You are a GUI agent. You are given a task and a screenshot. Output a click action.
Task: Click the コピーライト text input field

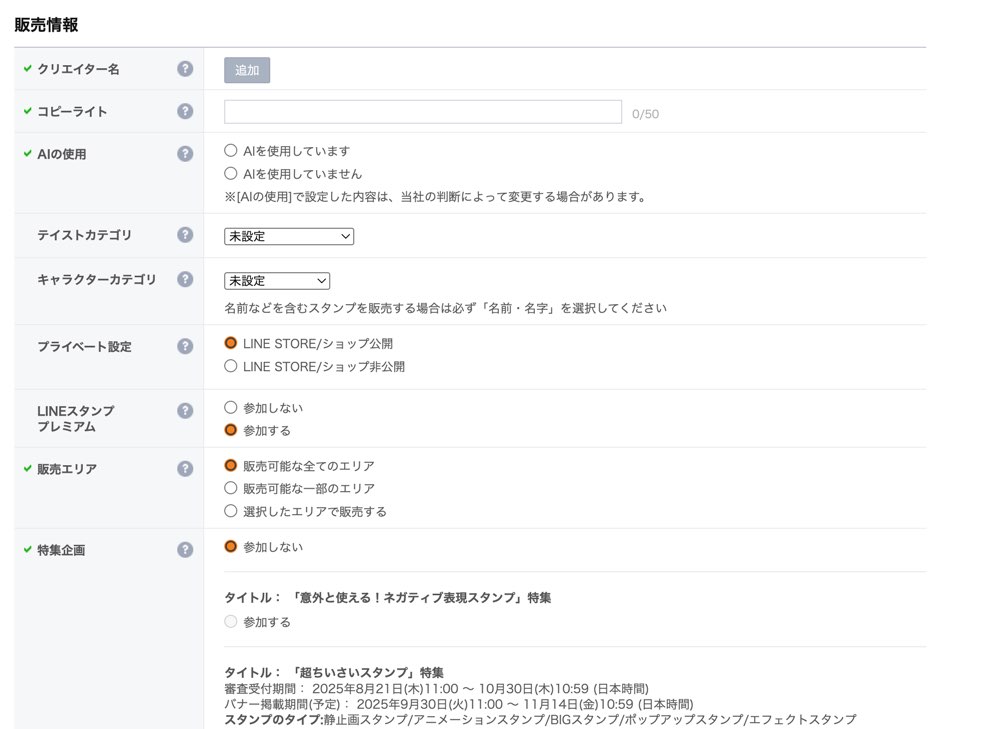(x=422, y=112)
